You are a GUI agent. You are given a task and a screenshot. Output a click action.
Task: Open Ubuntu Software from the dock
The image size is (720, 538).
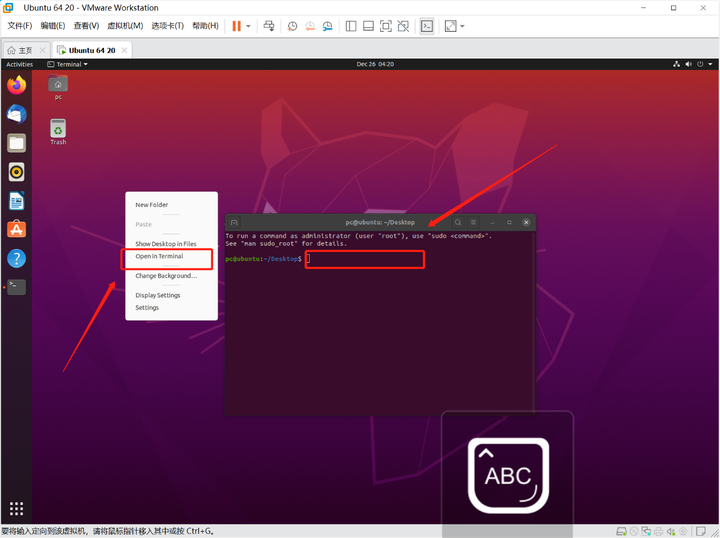(17, 229)
